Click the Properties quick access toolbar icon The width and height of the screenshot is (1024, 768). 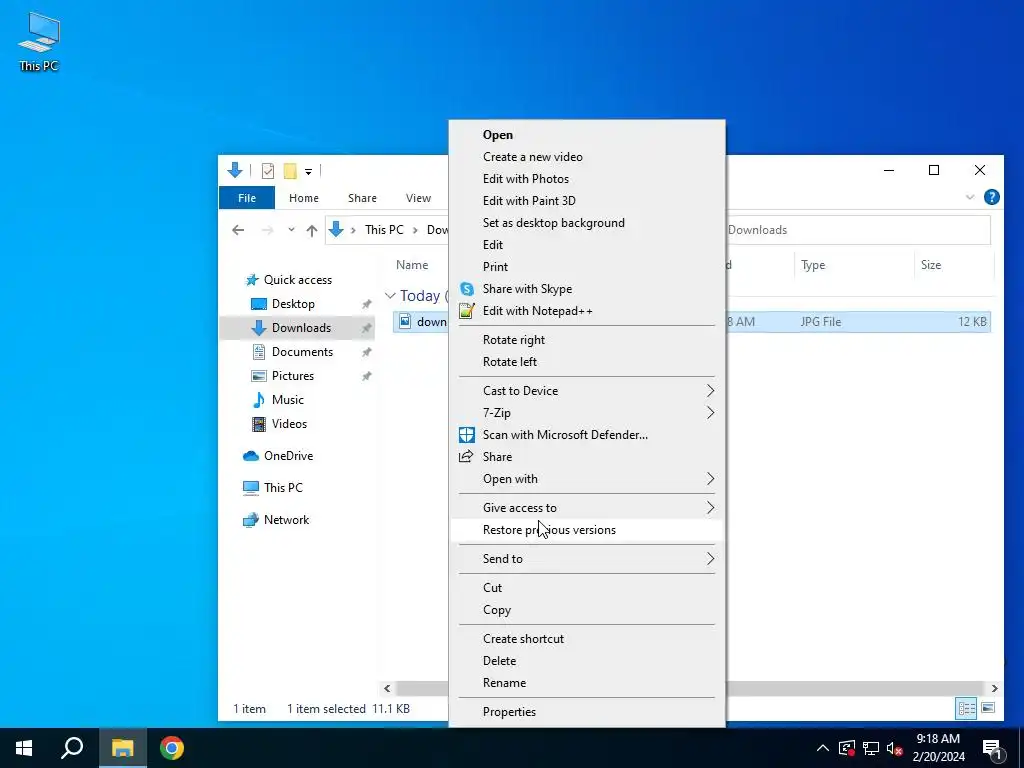(268, 171)
